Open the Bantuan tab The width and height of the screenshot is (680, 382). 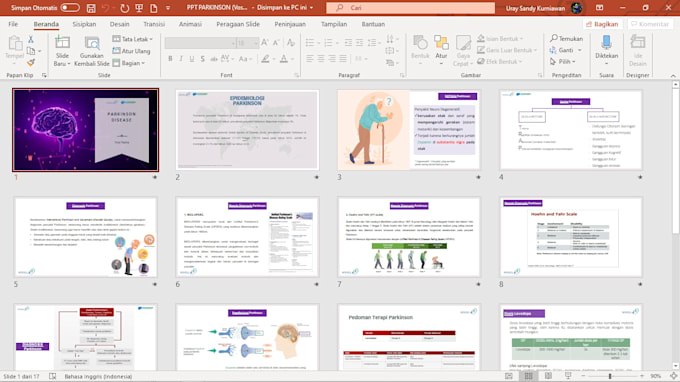[x=373, y=24]
